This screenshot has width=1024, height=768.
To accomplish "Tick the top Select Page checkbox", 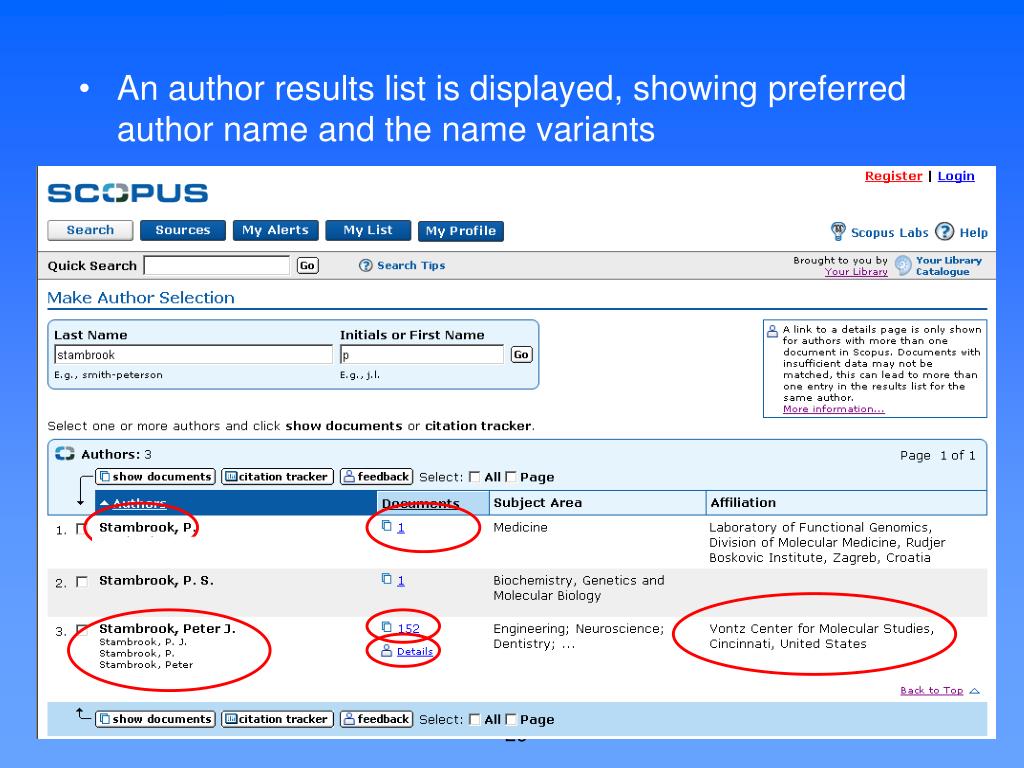I will [x=511, y=477].
